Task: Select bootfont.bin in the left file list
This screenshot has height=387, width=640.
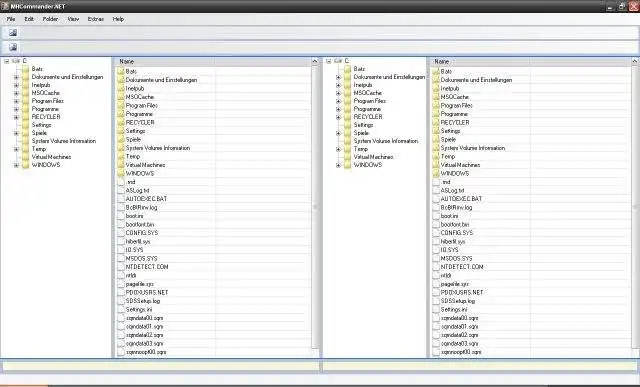Action: click(x=140, y=225)
